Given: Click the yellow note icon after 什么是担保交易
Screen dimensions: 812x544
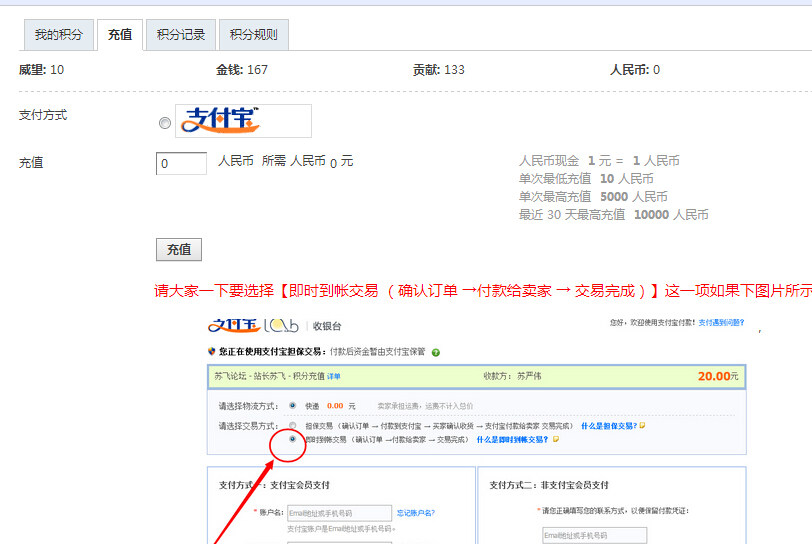Looking at the screenshot, I should click(x=643, y=425).
